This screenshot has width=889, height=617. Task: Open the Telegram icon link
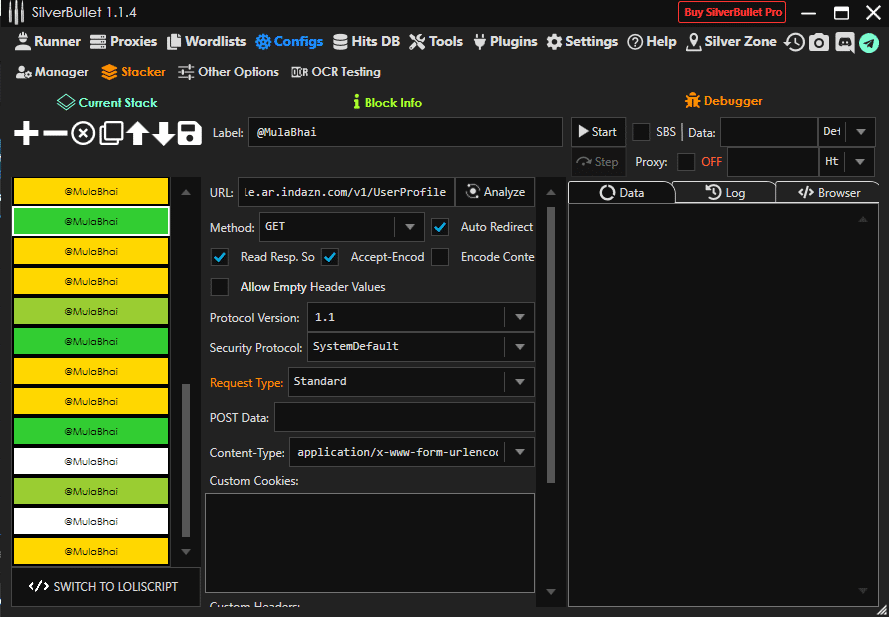tap(869, 43)
